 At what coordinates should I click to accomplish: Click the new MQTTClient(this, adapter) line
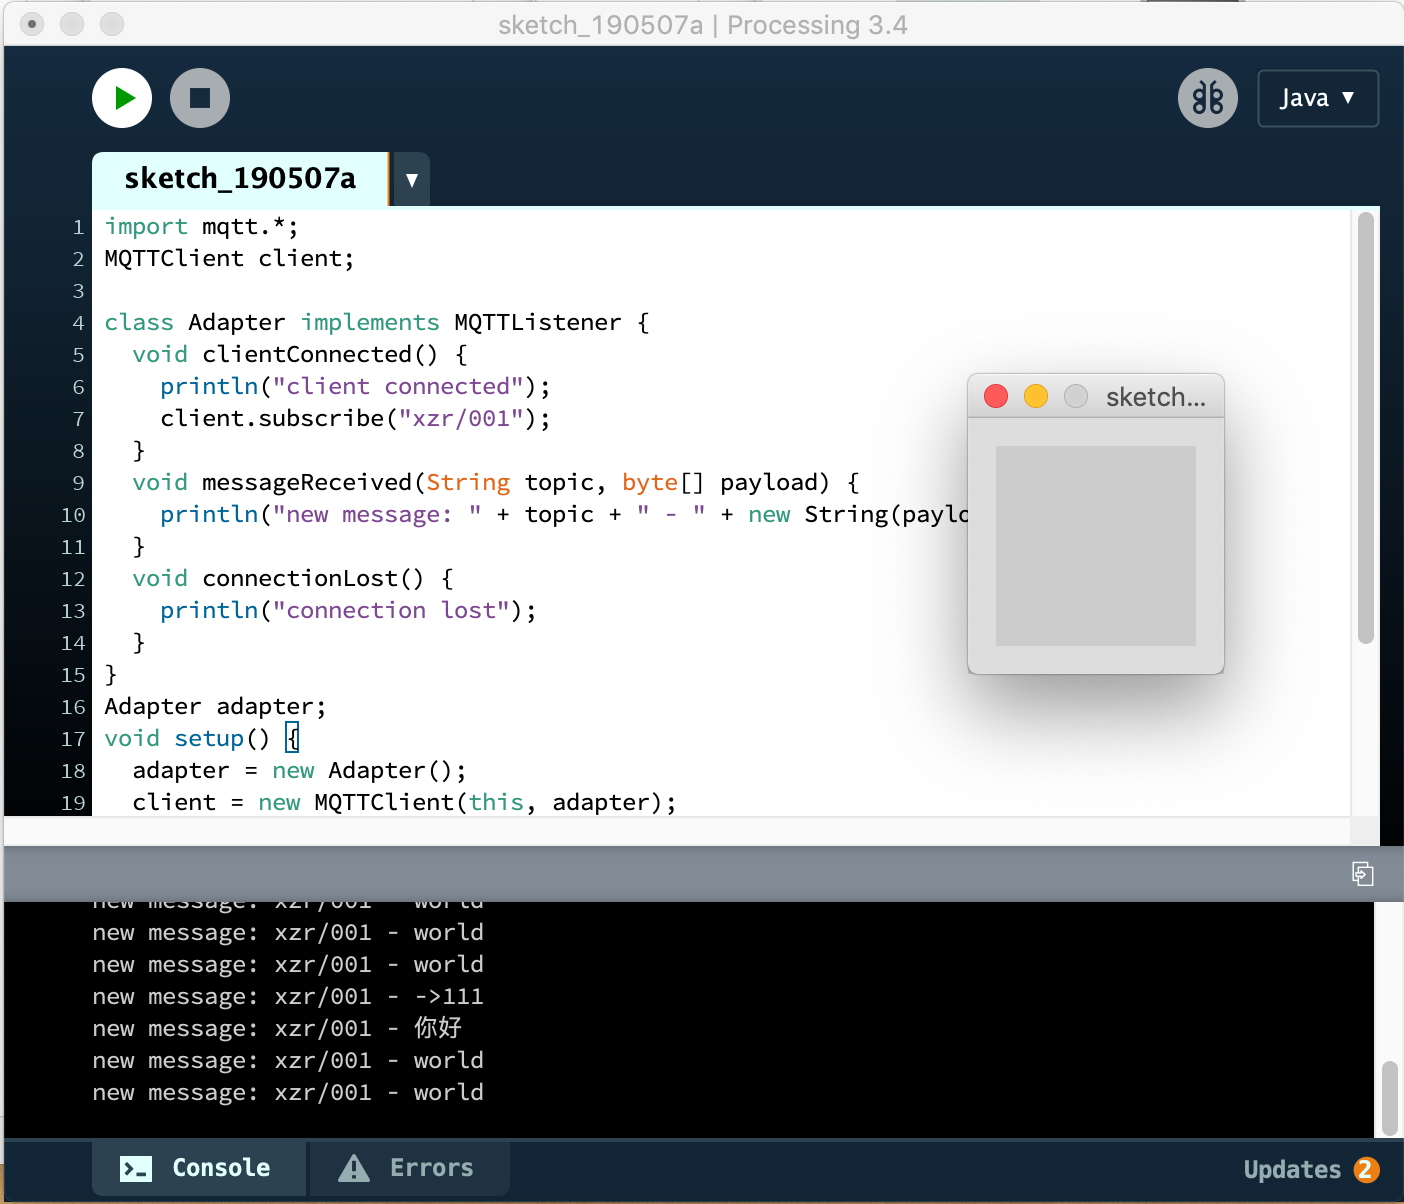tap(404, 803)
